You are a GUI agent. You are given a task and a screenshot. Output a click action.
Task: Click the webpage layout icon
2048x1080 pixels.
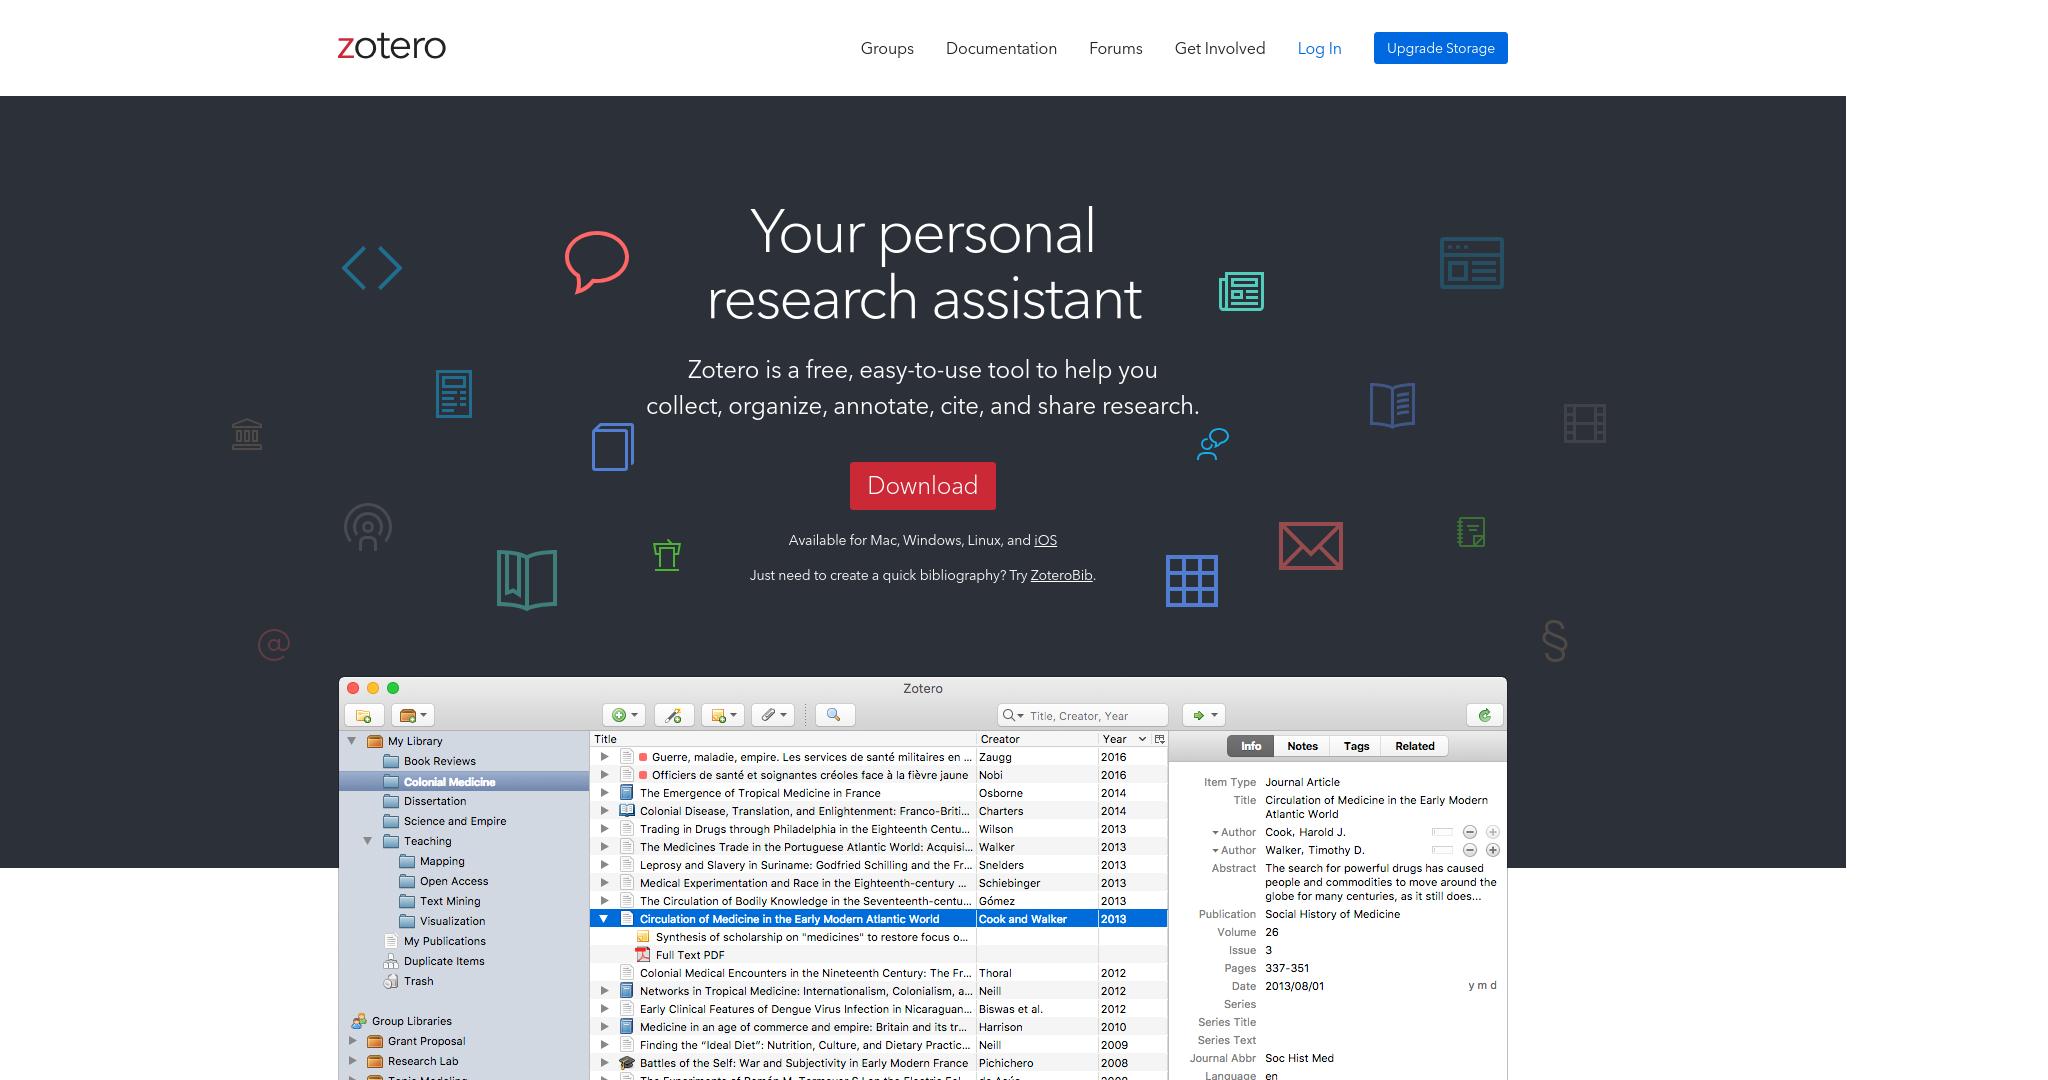1472,263
